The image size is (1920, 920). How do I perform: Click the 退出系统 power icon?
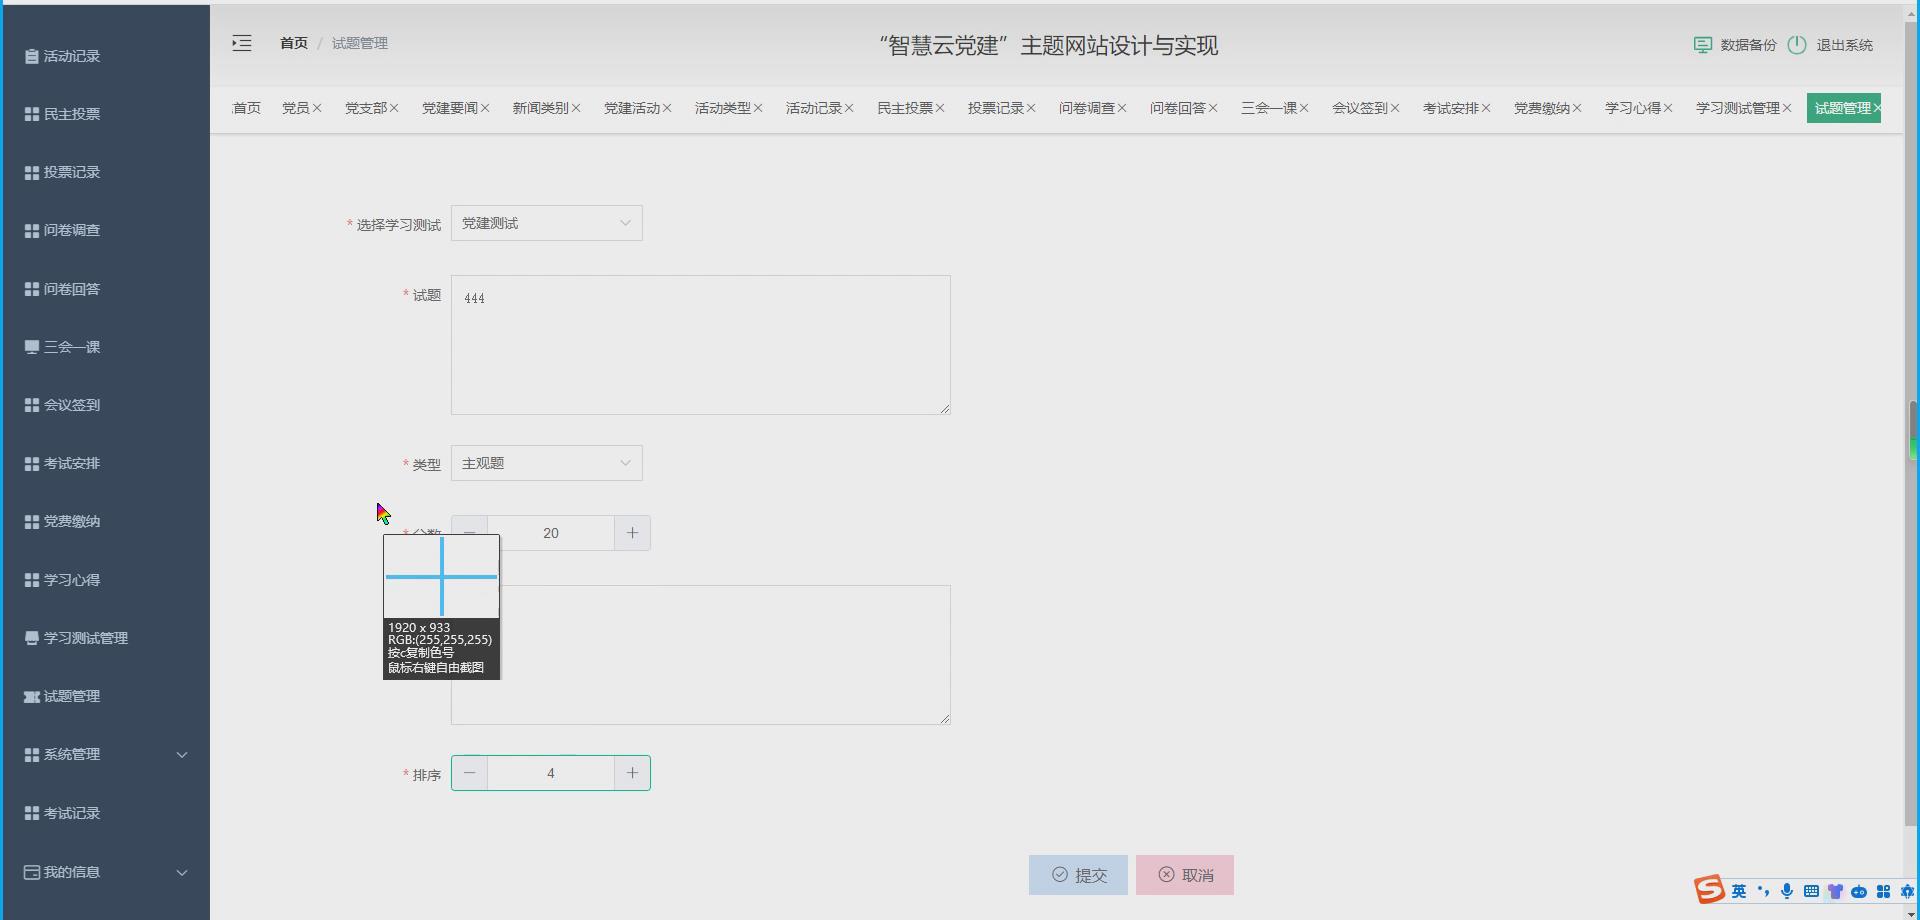[x=1796, y=45]
